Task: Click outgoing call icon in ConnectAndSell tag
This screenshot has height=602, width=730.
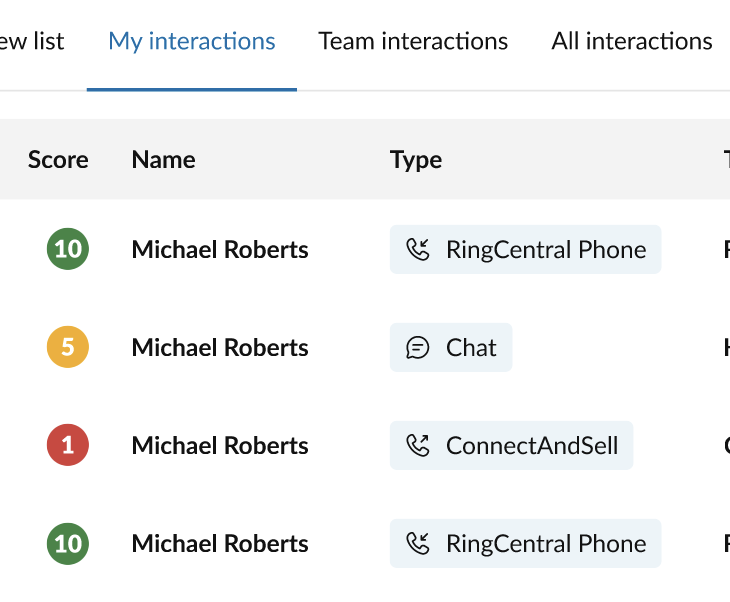Action: [x=418, y=445]
